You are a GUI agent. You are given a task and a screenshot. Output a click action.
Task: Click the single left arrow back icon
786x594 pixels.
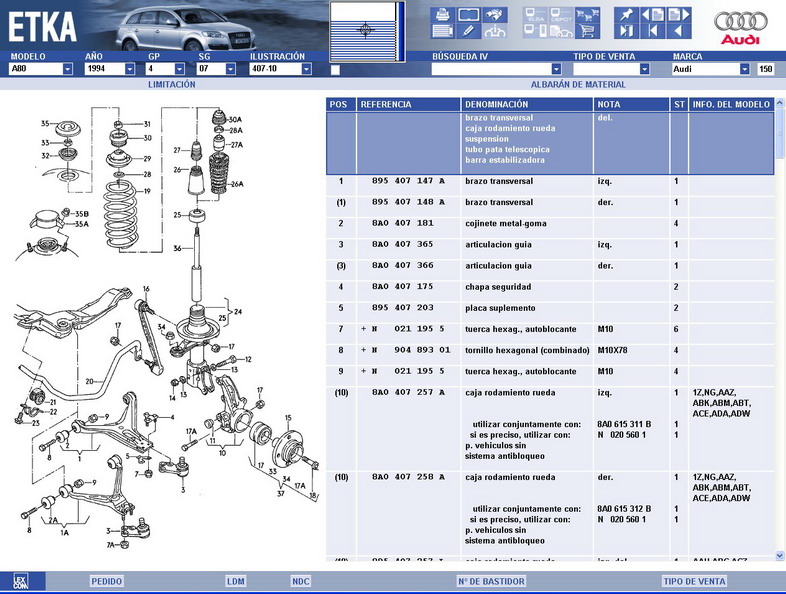679,31
